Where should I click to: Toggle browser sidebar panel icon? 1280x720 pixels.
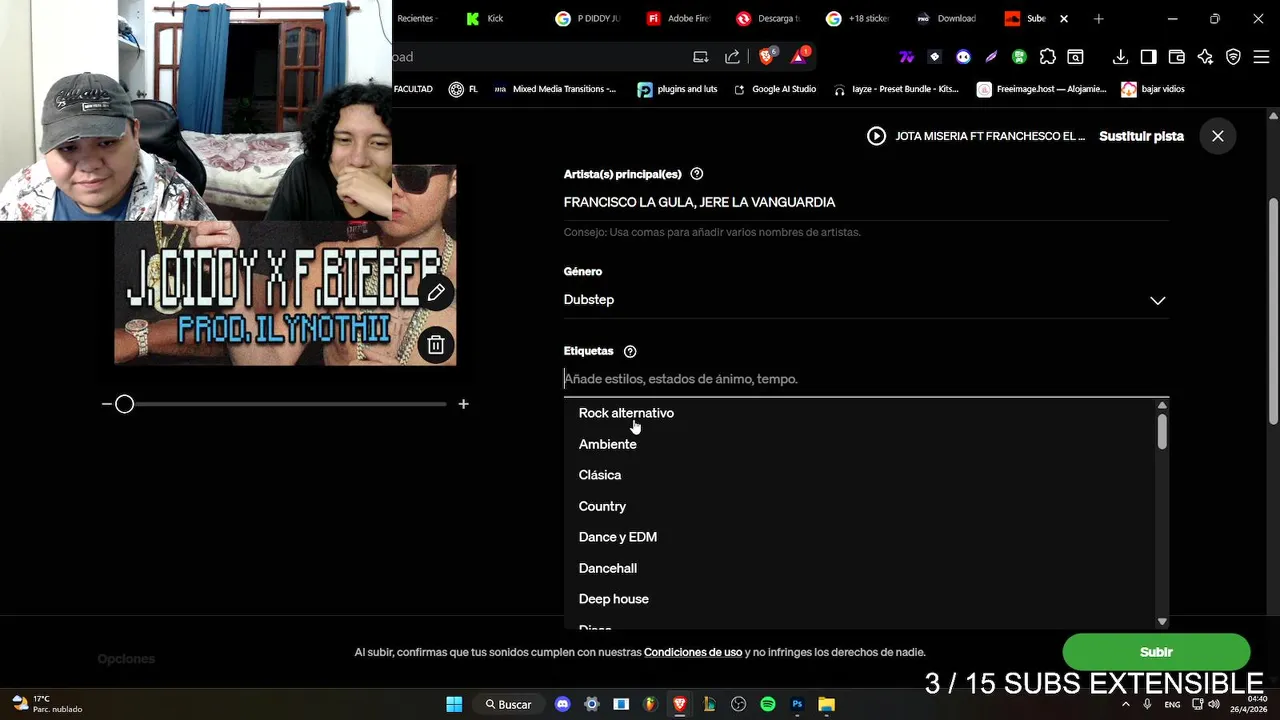[x=1148, y=57]
